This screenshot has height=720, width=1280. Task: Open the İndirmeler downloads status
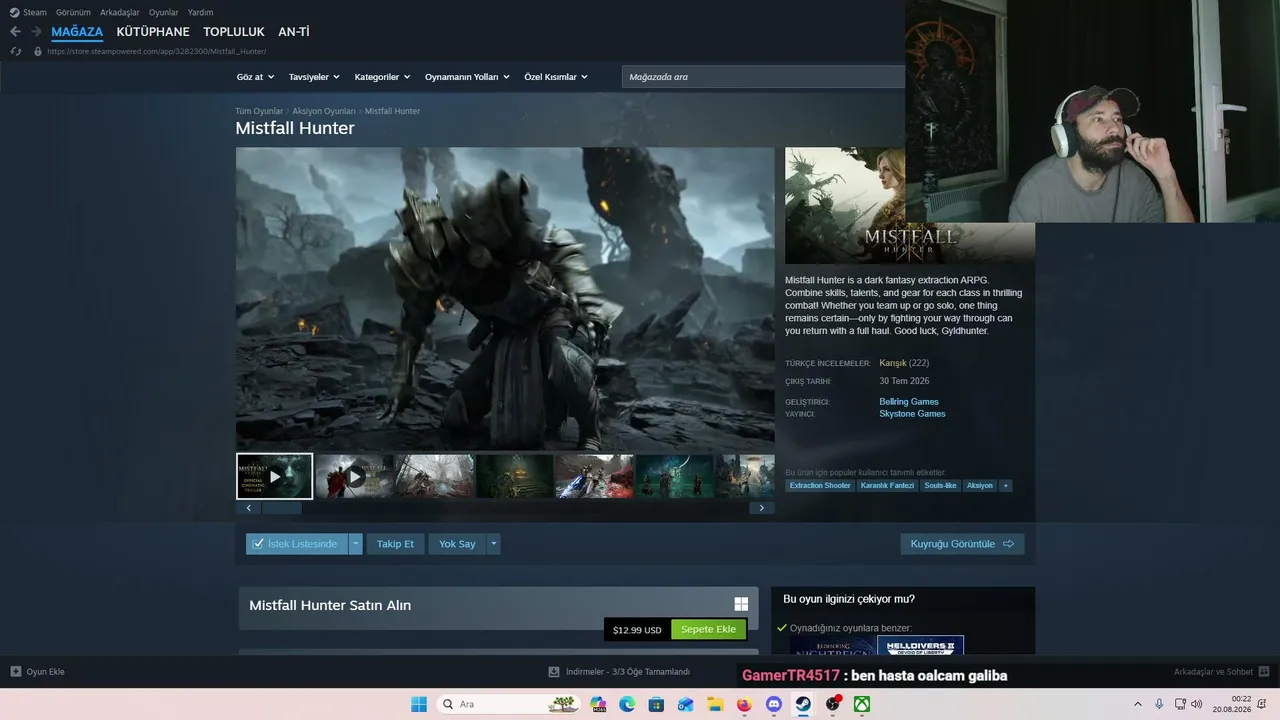coord(619,672)
